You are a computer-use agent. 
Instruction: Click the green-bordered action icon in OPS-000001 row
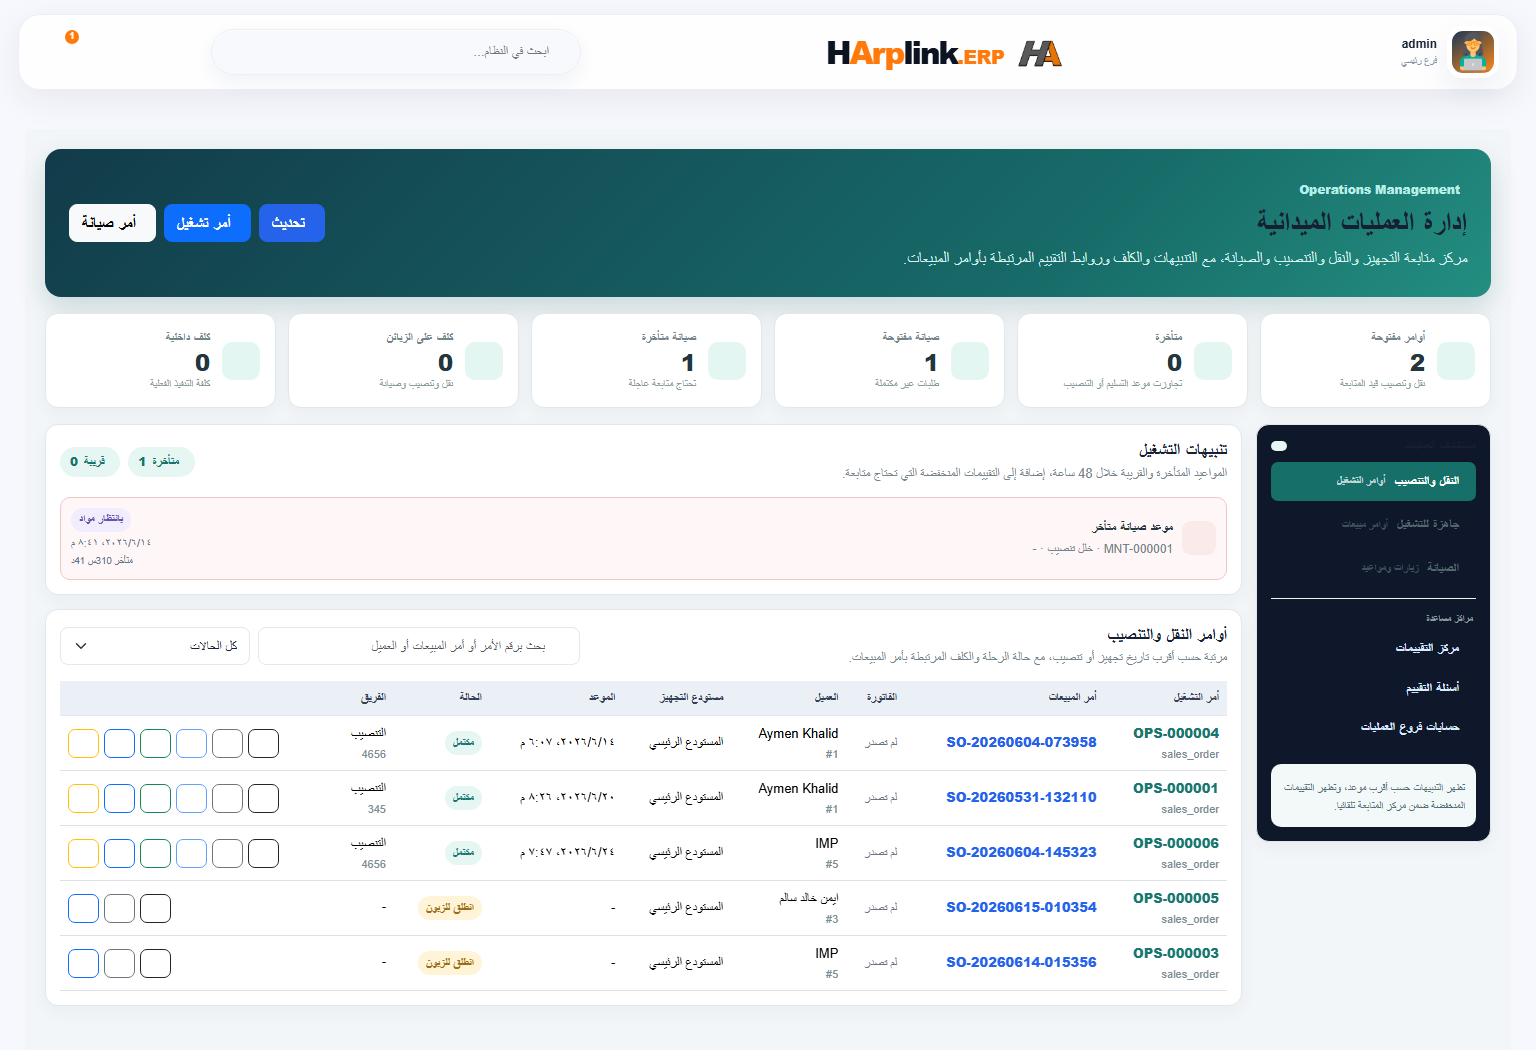pos(156,798)
